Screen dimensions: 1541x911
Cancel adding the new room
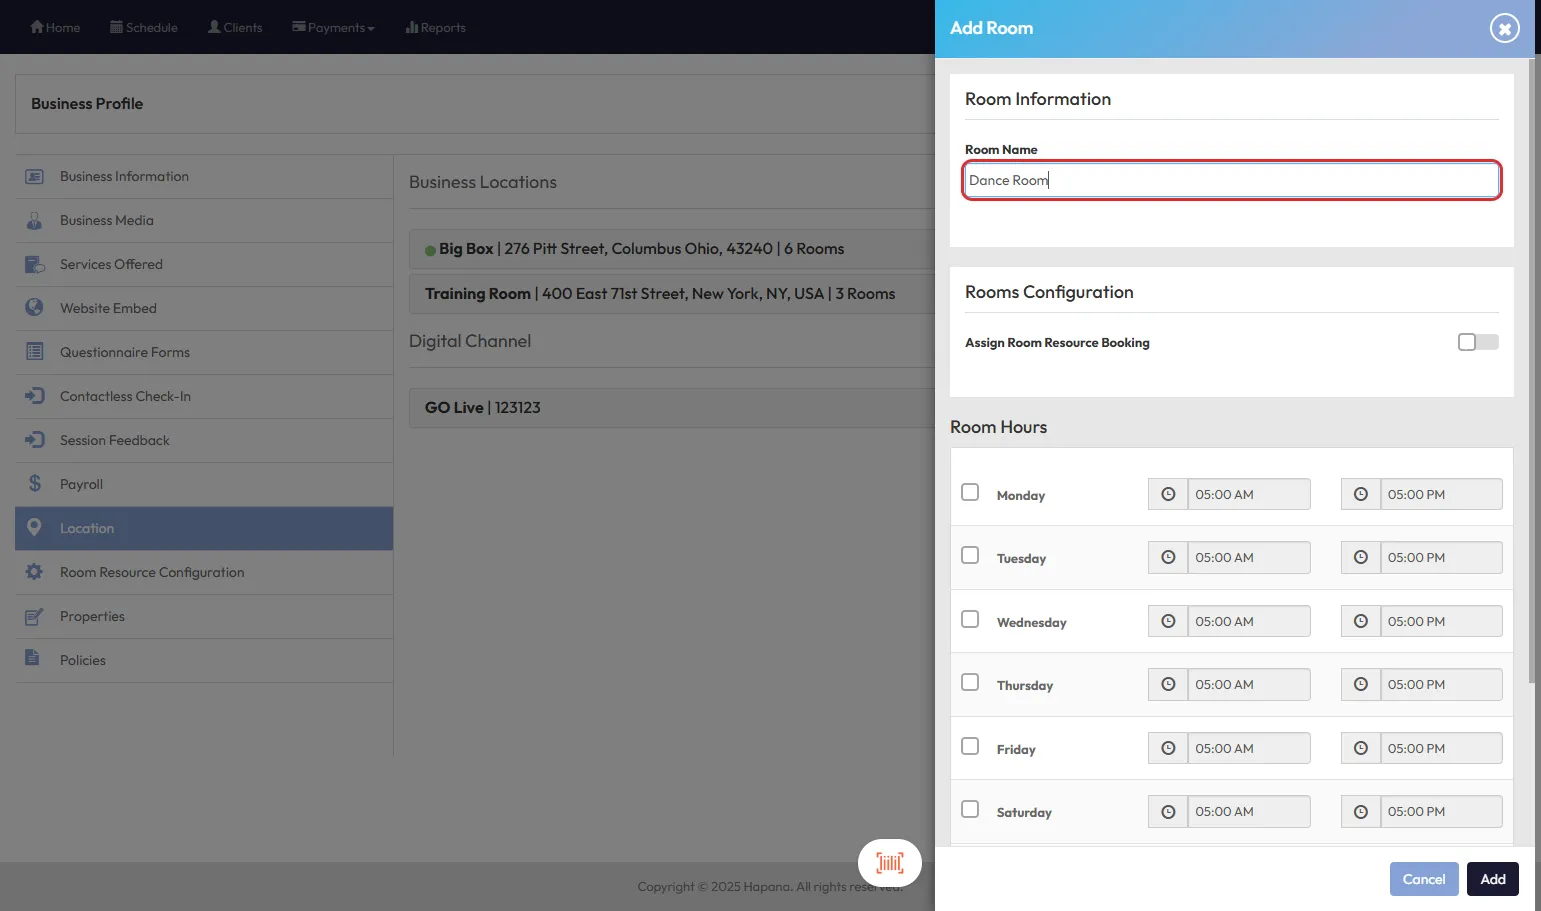click(1423, 879)
